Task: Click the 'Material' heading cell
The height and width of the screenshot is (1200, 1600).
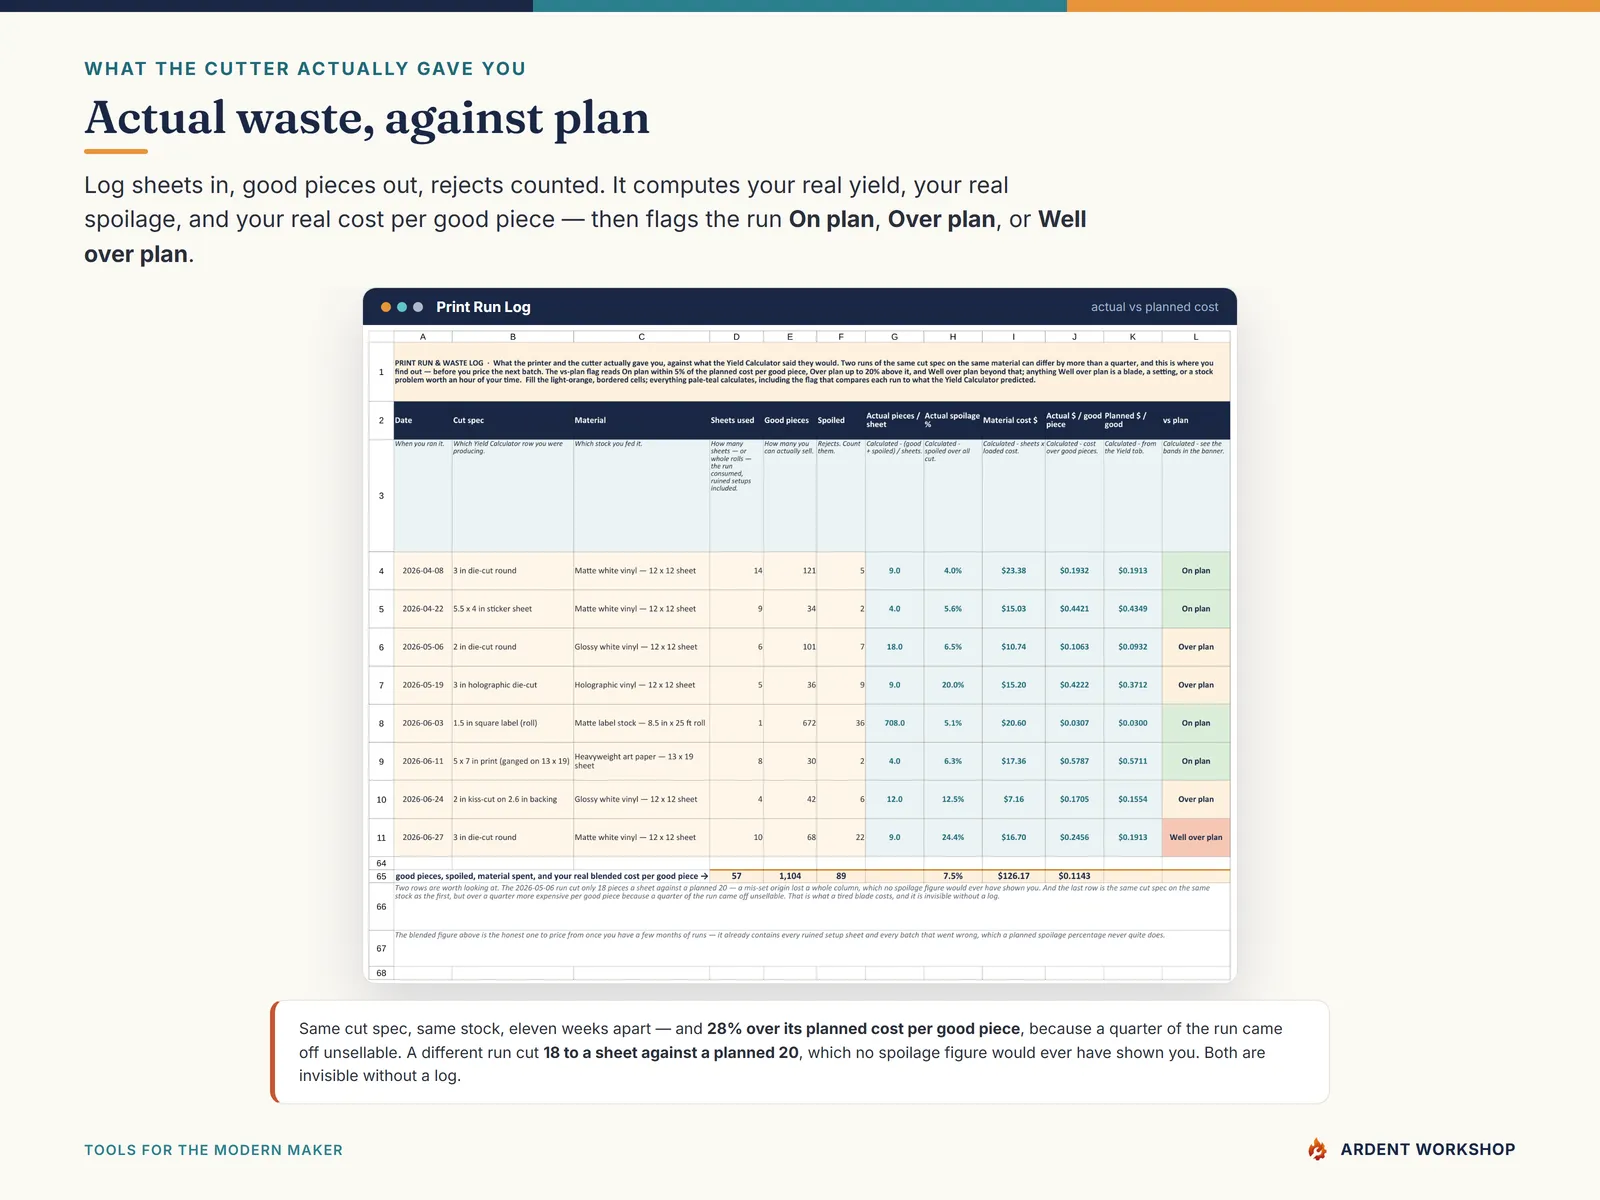Action: tap(641, 420)
